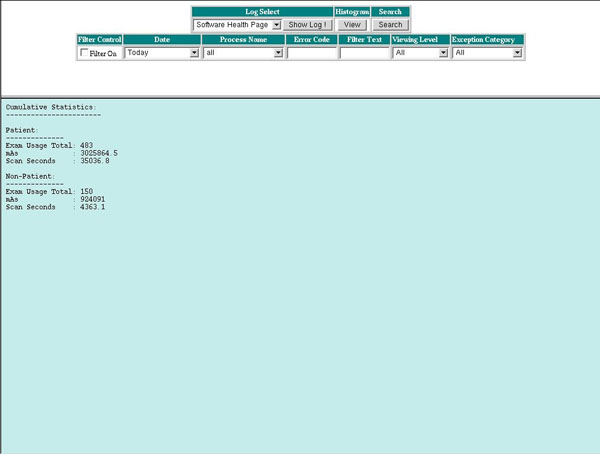
Task: Click the Cumulative Statistics heading text
Action: [x=51, y=107]
